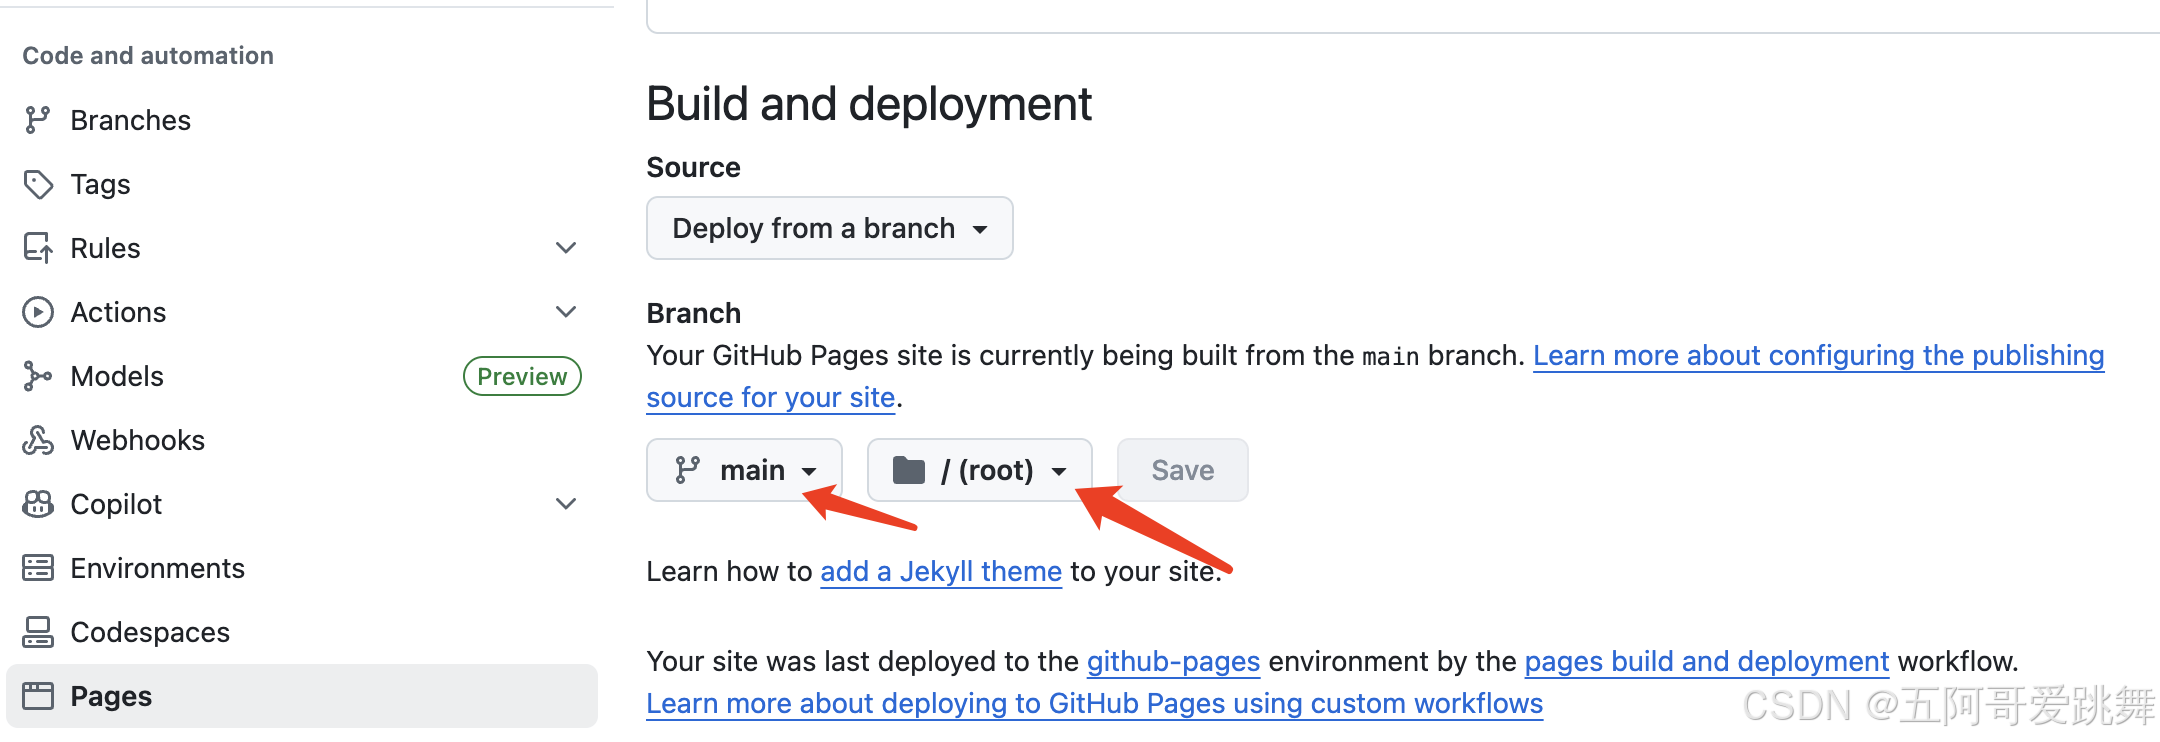Image resolution: width=2160 pixels, height=742 pixels.
Task: Click the Rules icon in sidebar
Action: 38,248
